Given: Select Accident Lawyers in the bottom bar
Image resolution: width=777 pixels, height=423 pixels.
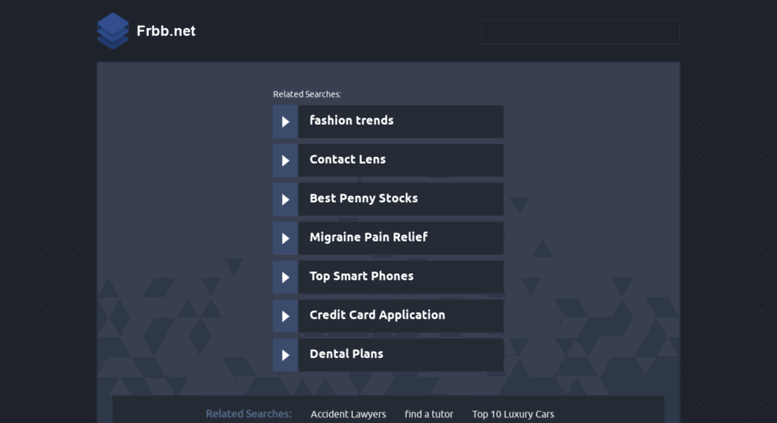Looking at the screenshot, I should [348, 414].
